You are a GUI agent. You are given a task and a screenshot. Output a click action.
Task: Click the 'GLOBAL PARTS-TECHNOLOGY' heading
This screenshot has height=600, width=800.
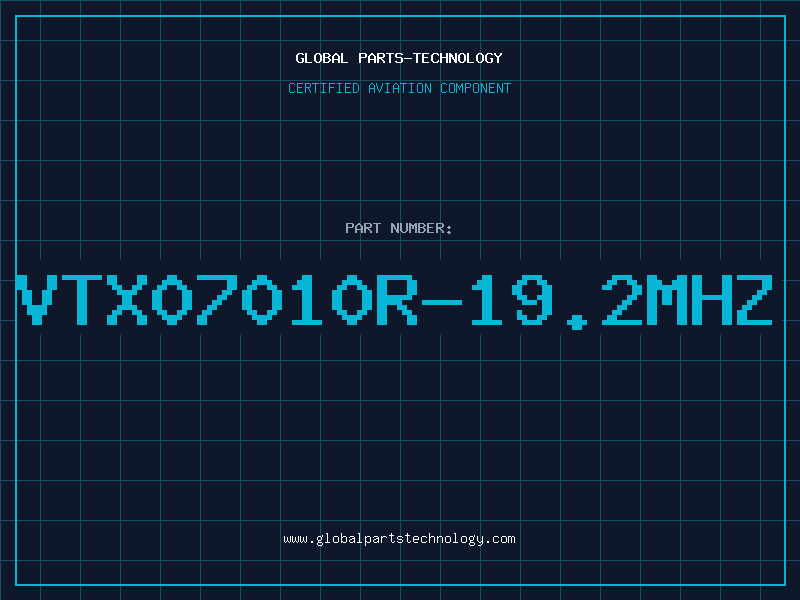point(399,58)
